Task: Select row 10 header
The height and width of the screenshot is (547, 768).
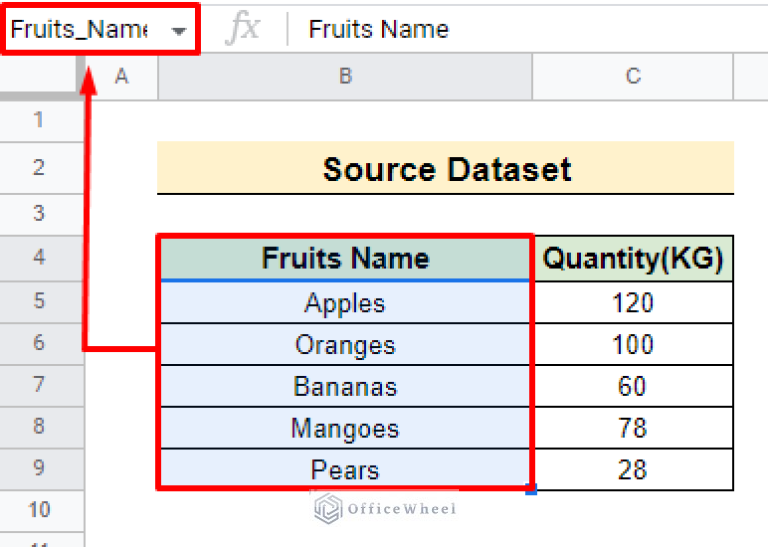Action: click(39, 510)
